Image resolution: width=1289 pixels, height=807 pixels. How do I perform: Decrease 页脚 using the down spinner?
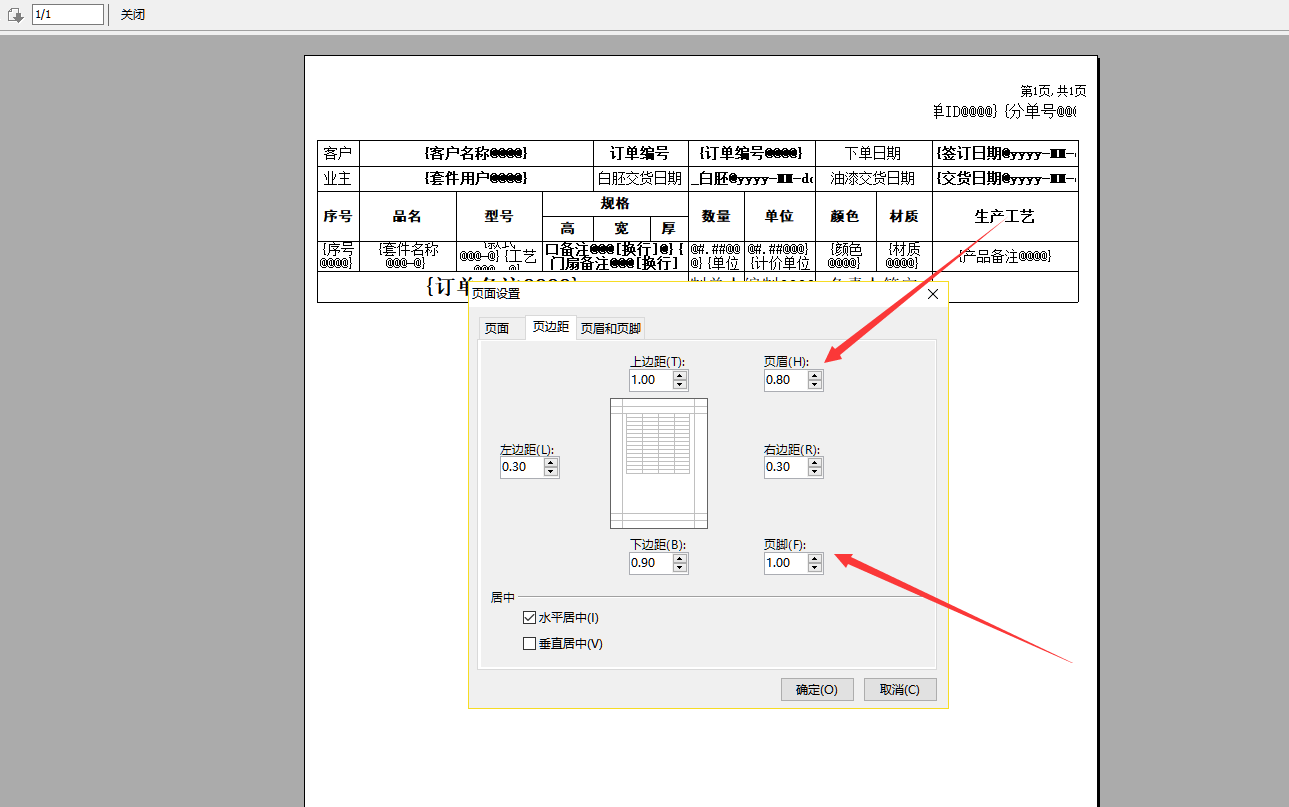[815, 568]
